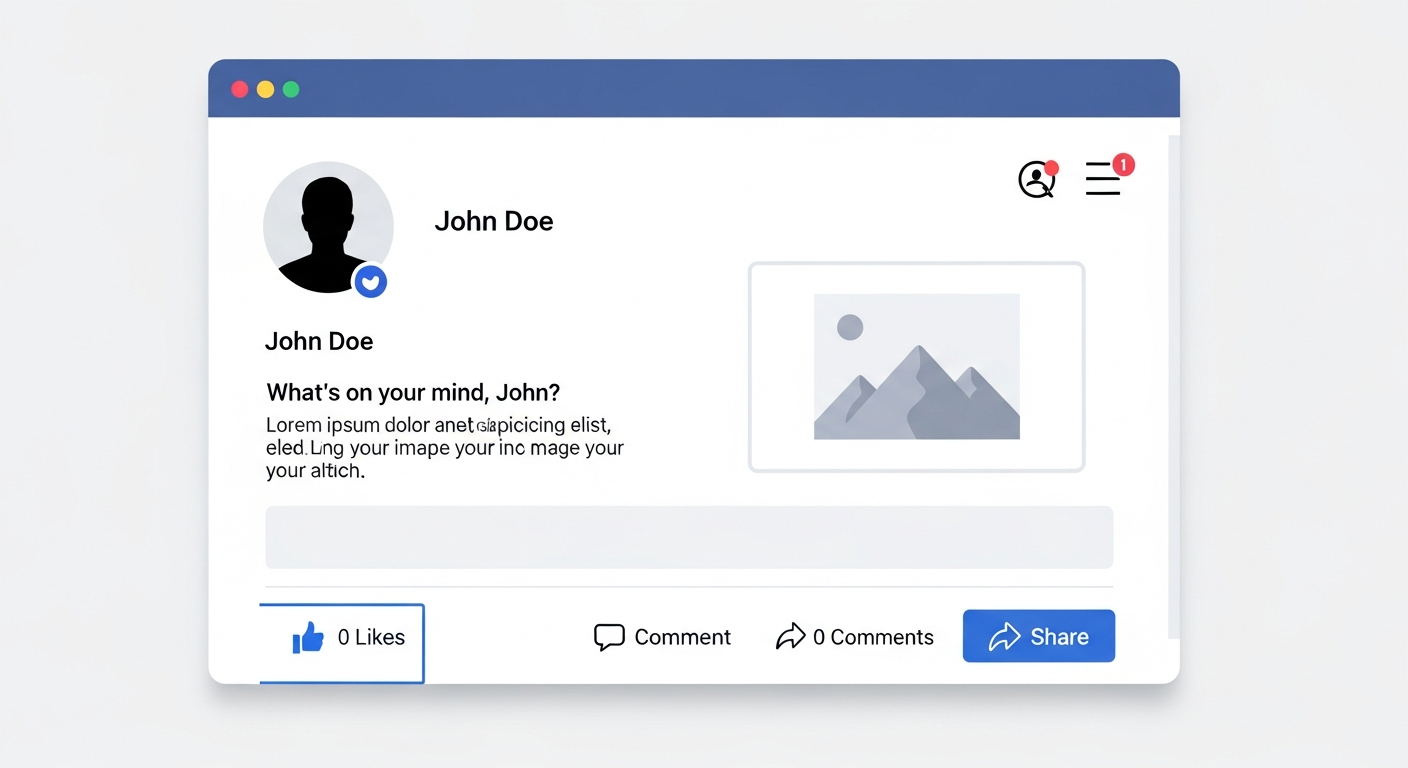
Task: Click the Comment speech bubble icon
Action: pyautogui.click(x=607, y=637)
